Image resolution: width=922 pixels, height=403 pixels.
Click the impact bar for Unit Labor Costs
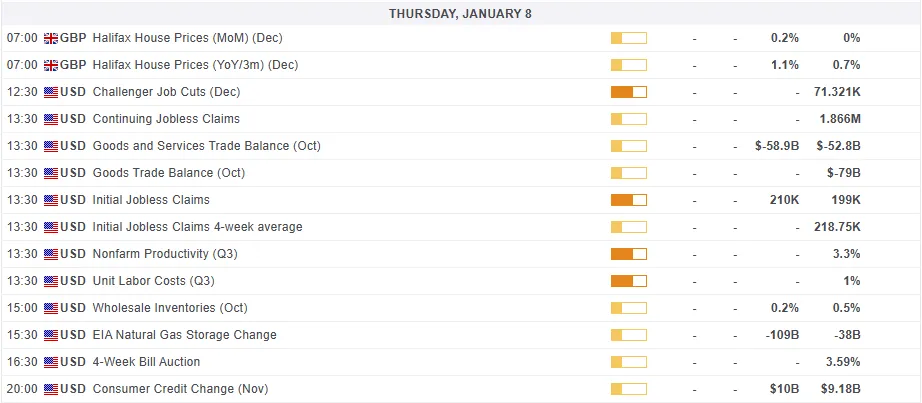(628, 281)
